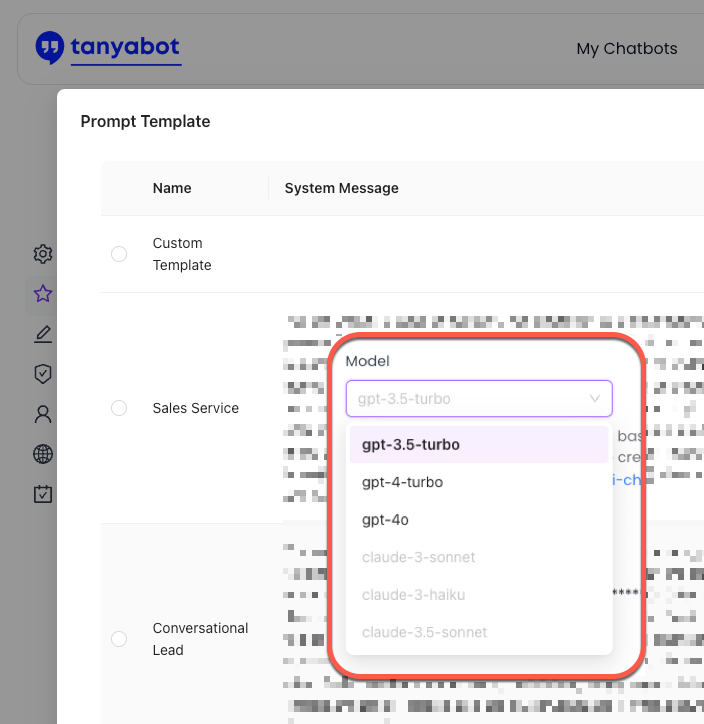Click the pencil edit sidebar icon
The height and width of the screenshot is (724, 704).
tap(42, 334)
